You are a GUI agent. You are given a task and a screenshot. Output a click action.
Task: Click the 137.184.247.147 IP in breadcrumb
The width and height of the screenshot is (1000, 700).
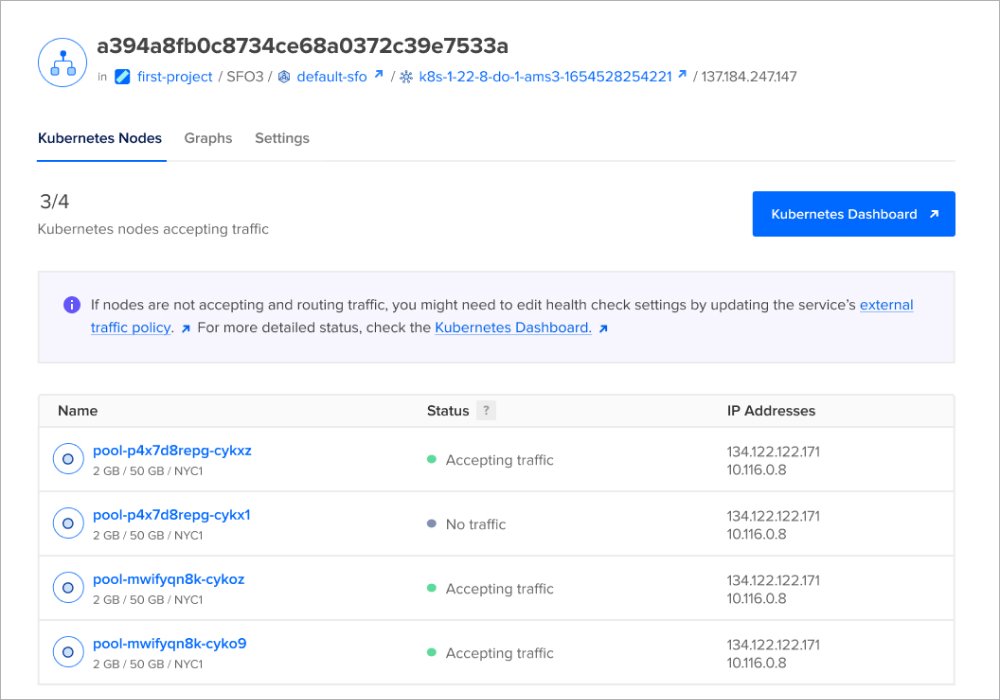pyautogui.click(x=749, y=77)
